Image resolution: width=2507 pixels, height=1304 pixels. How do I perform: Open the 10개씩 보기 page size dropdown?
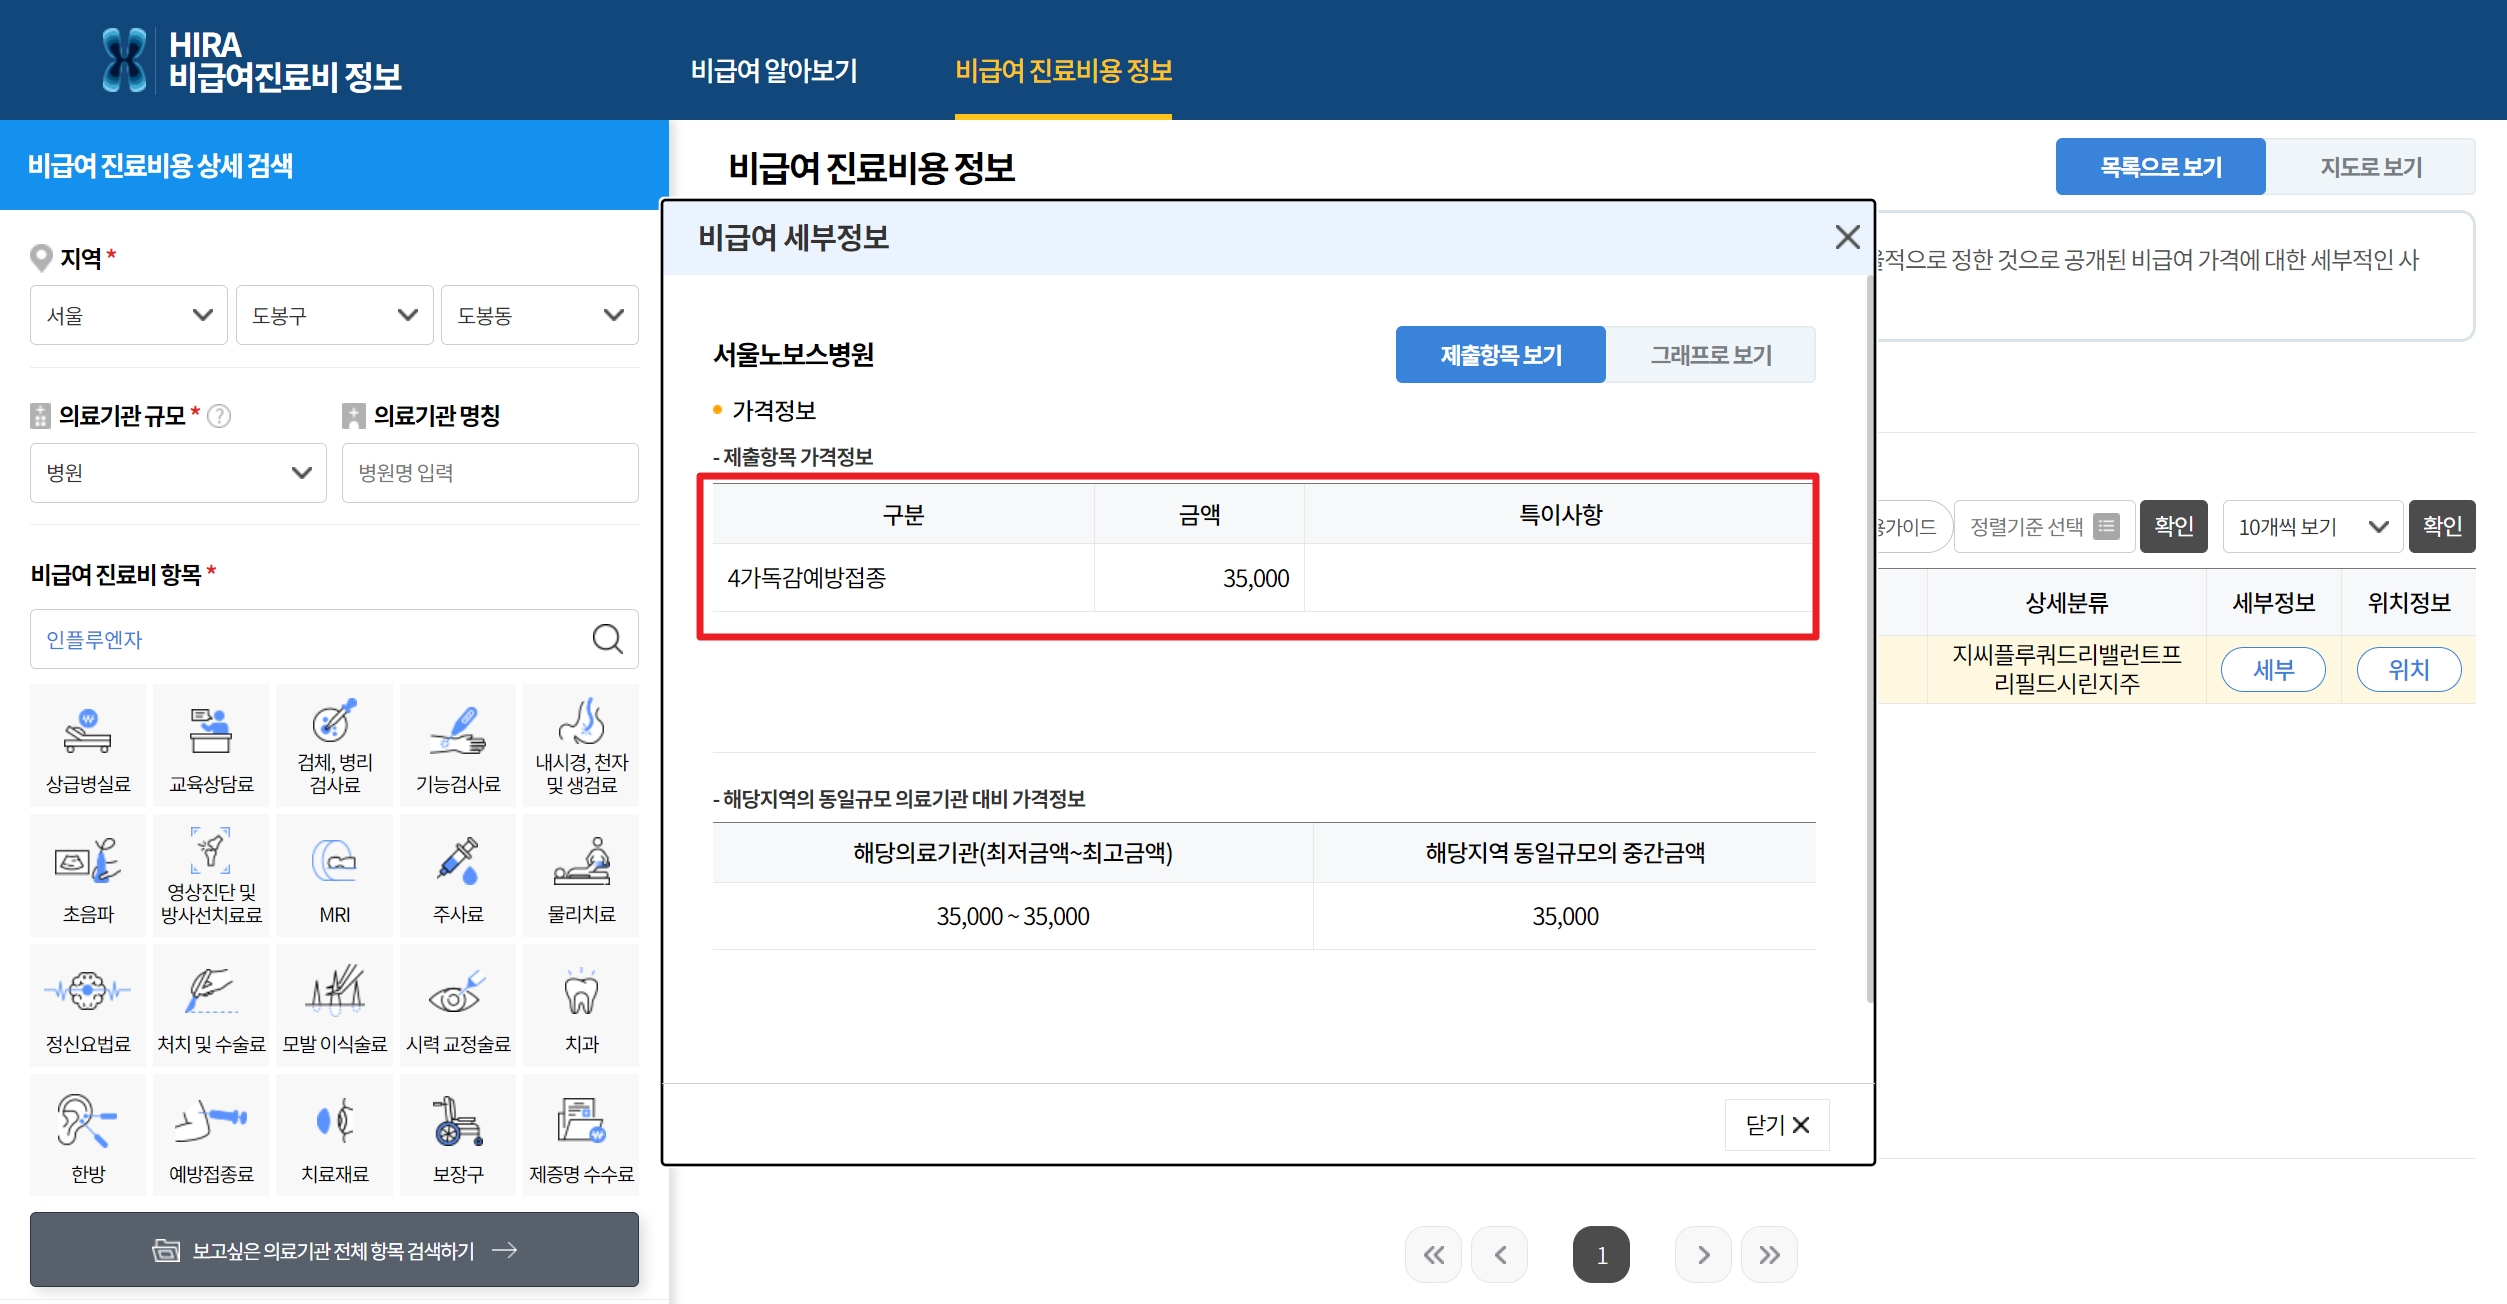(2312, 527)
